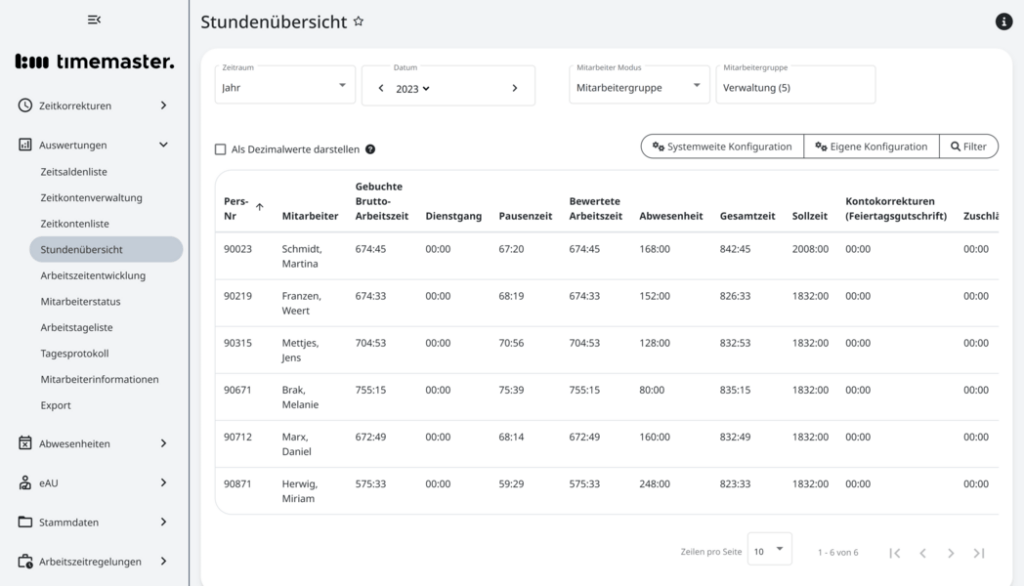
Task: Click the folder icon beside Stammdaten
Action: [23, 521]
